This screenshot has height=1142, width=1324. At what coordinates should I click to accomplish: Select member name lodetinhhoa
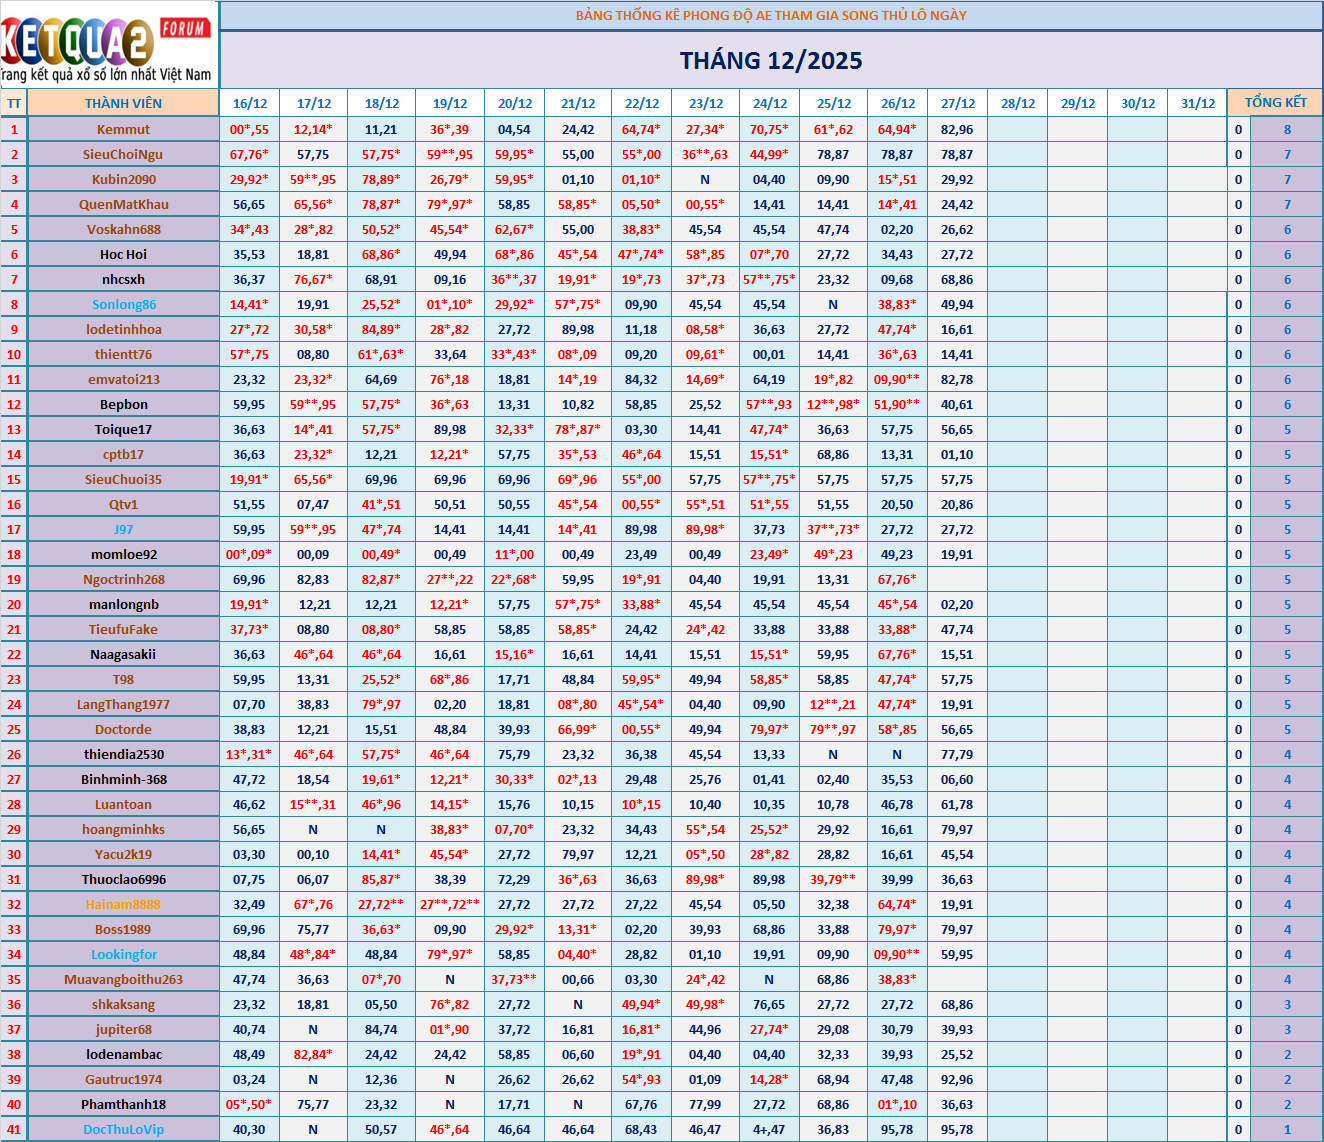click(123, 329)
